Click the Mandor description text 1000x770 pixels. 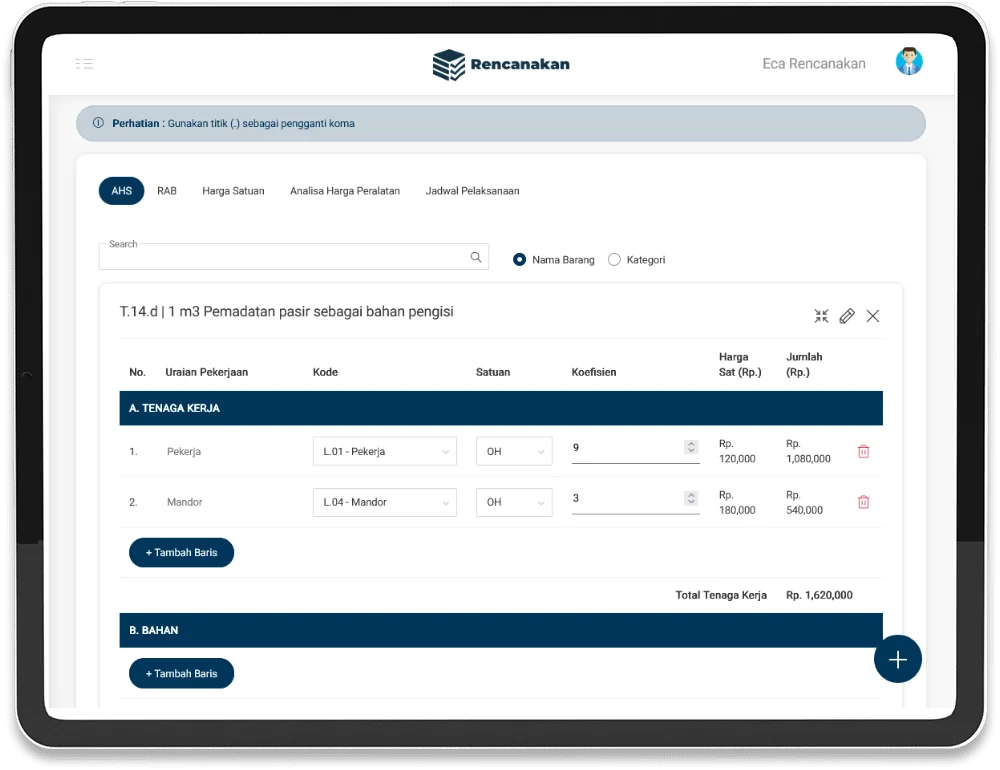(184, 502)
